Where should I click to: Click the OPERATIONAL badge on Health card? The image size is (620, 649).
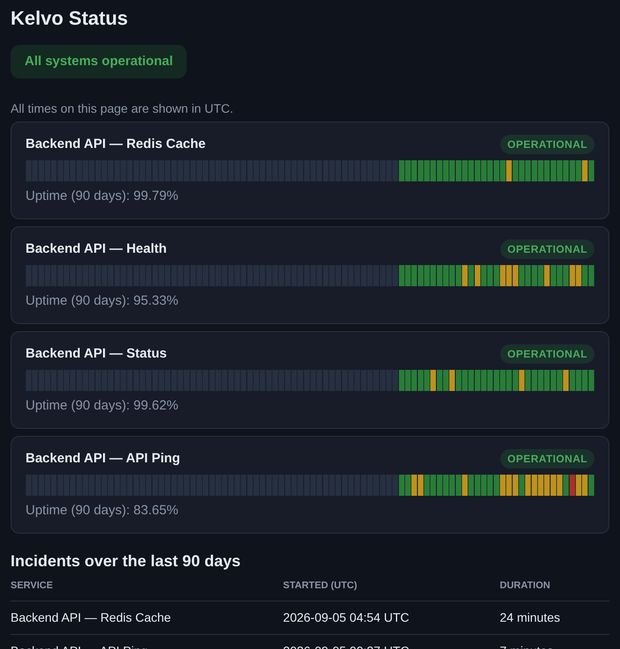pyautogui.click(x=547, y=249)
